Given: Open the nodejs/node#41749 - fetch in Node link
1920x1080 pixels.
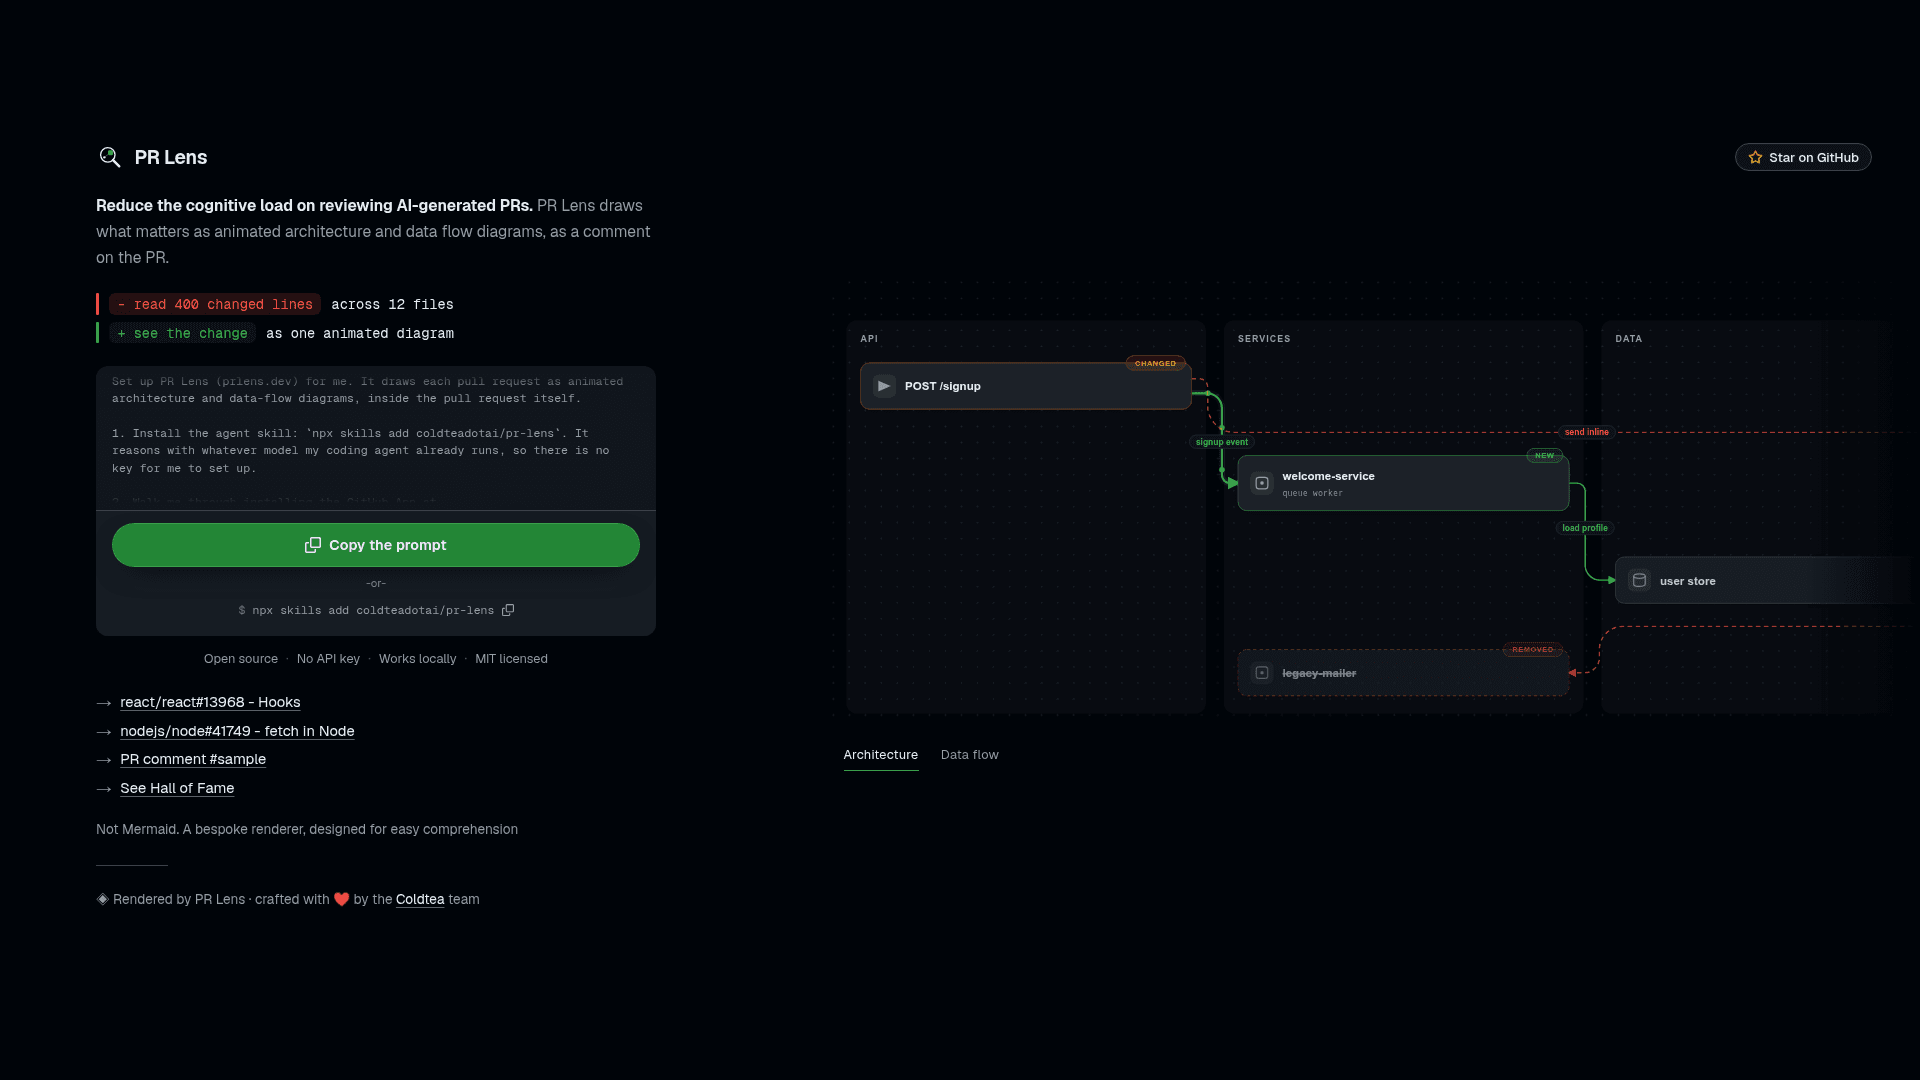Looking at the screenshot, I should click(x=237, y=732).
